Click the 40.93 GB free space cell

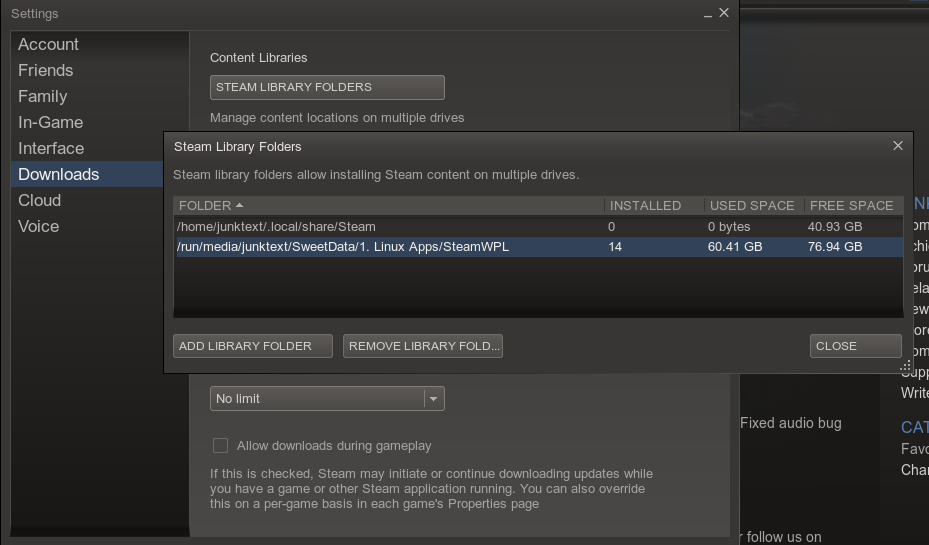(x=835, y=227)
